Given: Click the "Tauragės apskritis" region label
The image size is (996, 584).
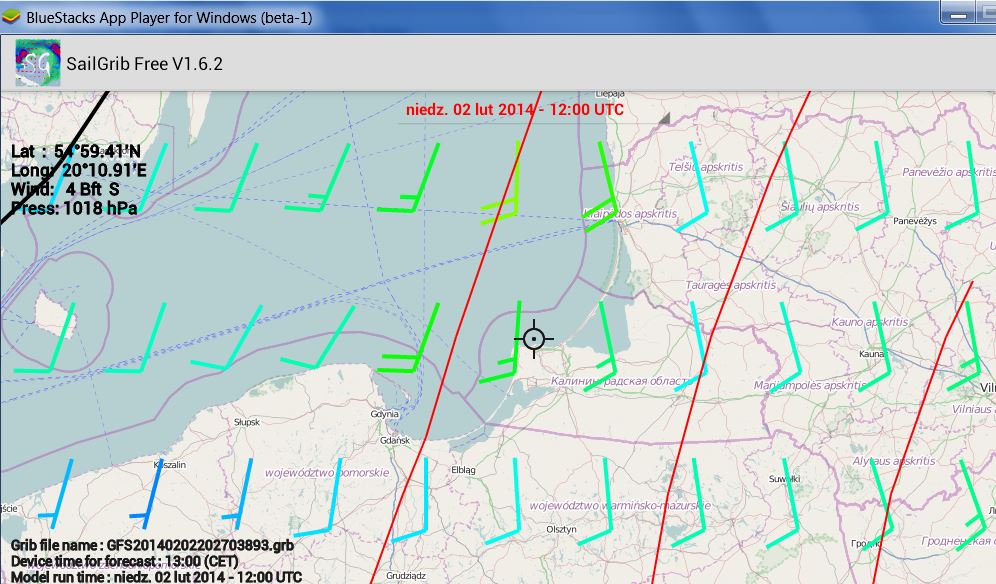Looking at the screenshot, I should [x=730, y=285].
